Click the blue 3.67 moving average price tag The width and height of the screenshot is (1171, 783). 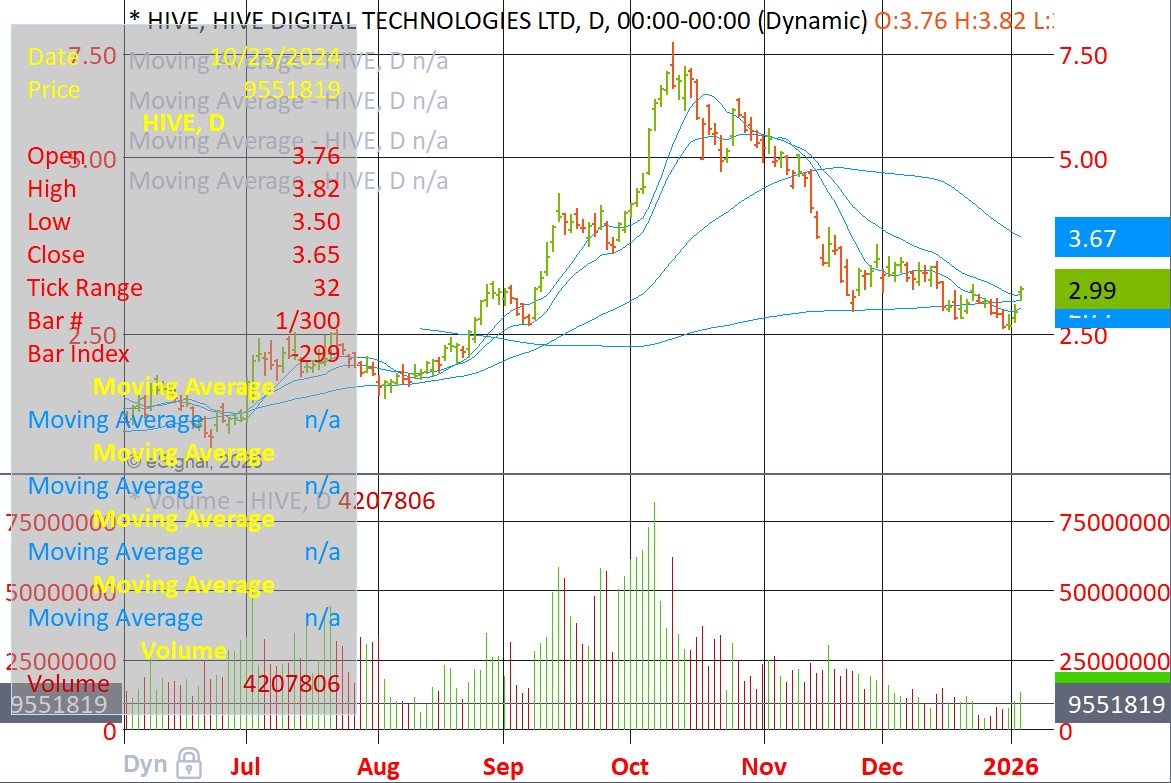pos(1111,238)
